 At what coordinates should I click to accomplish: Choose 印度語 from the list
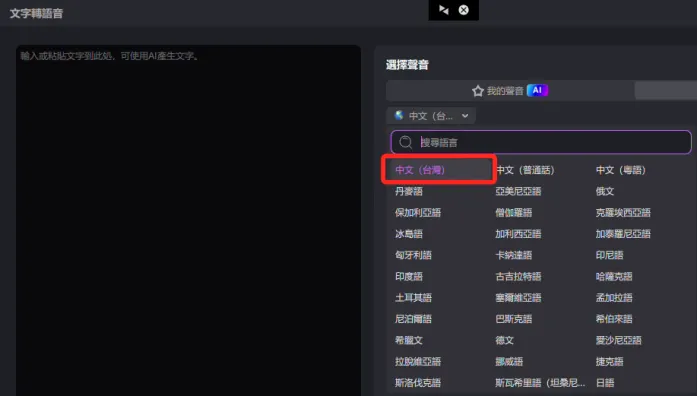tap(409, 276)
